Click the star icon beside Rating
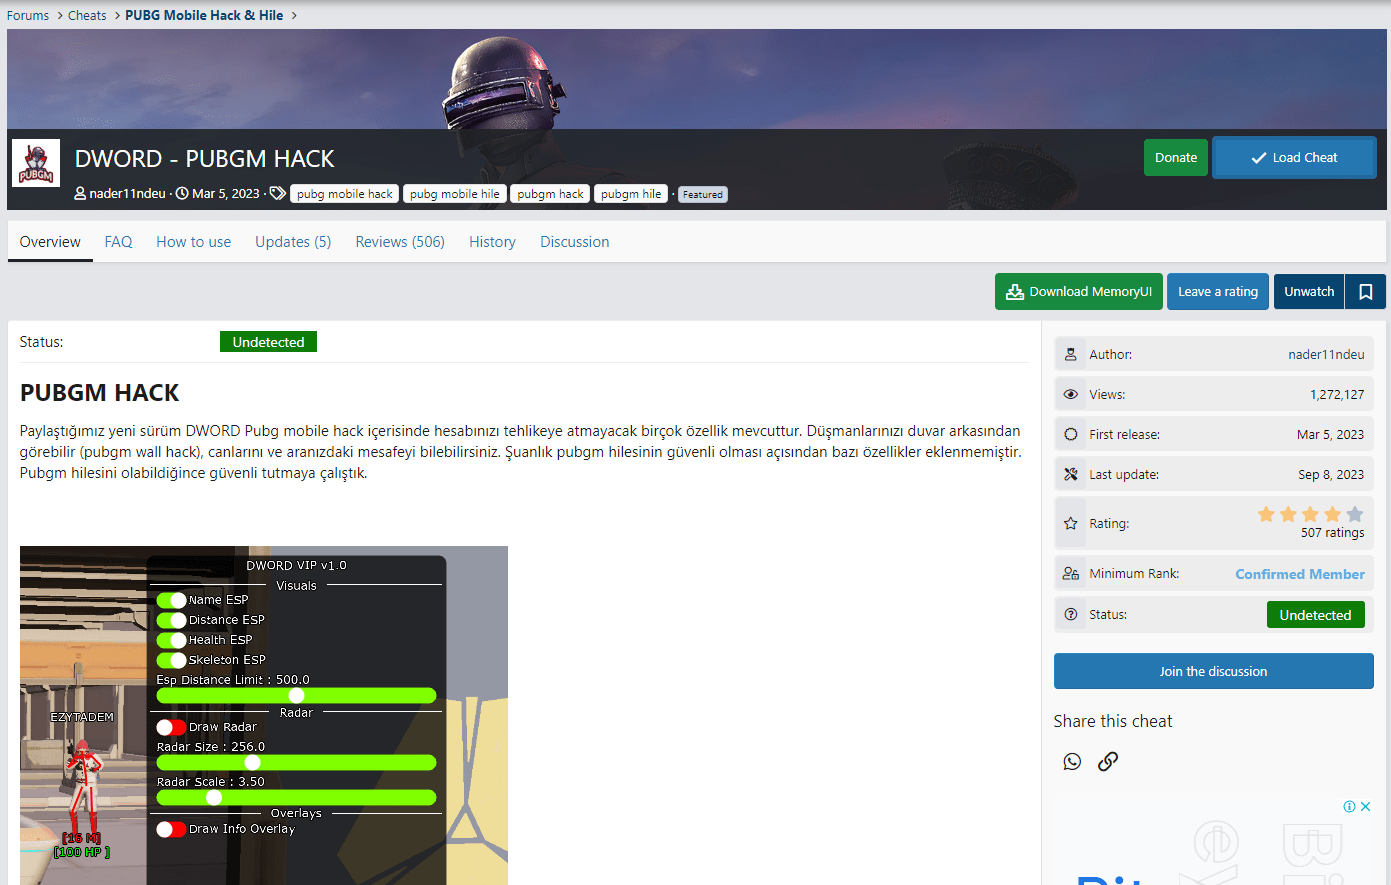Image resolution: width=1391 pixels, height=885 pixels. pos(1071,523)
